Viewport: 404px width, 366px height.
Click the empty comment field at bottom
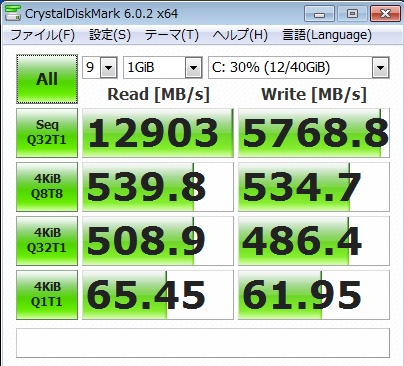pos(203,343)
